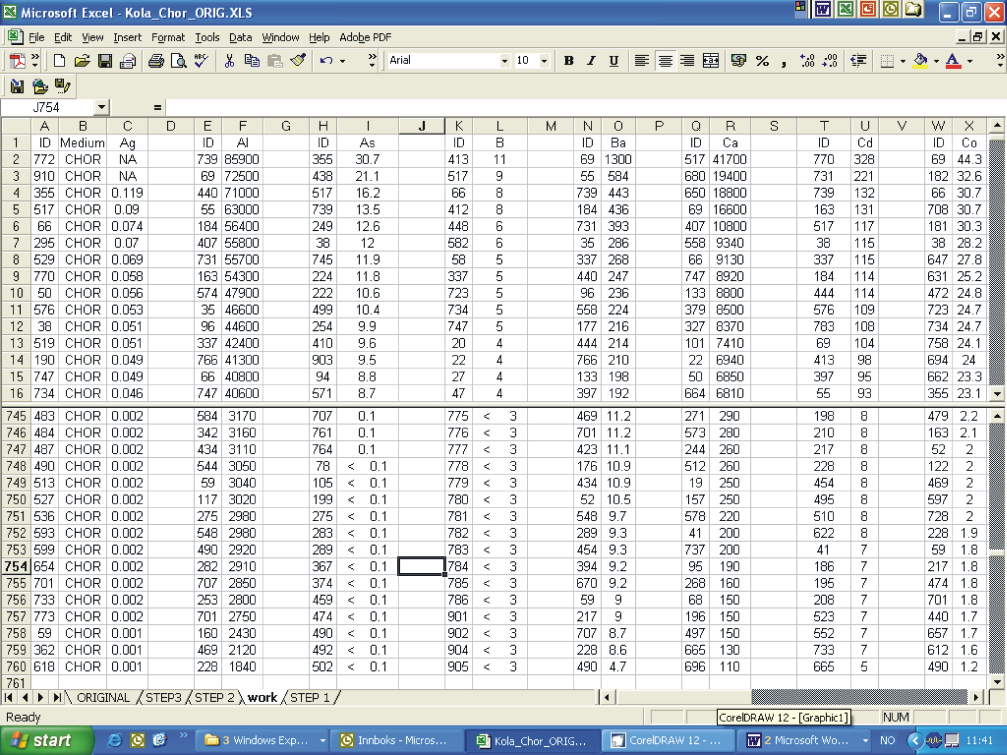
Task: Open a file with the Open folder icon
Action: tap(82, 61)
